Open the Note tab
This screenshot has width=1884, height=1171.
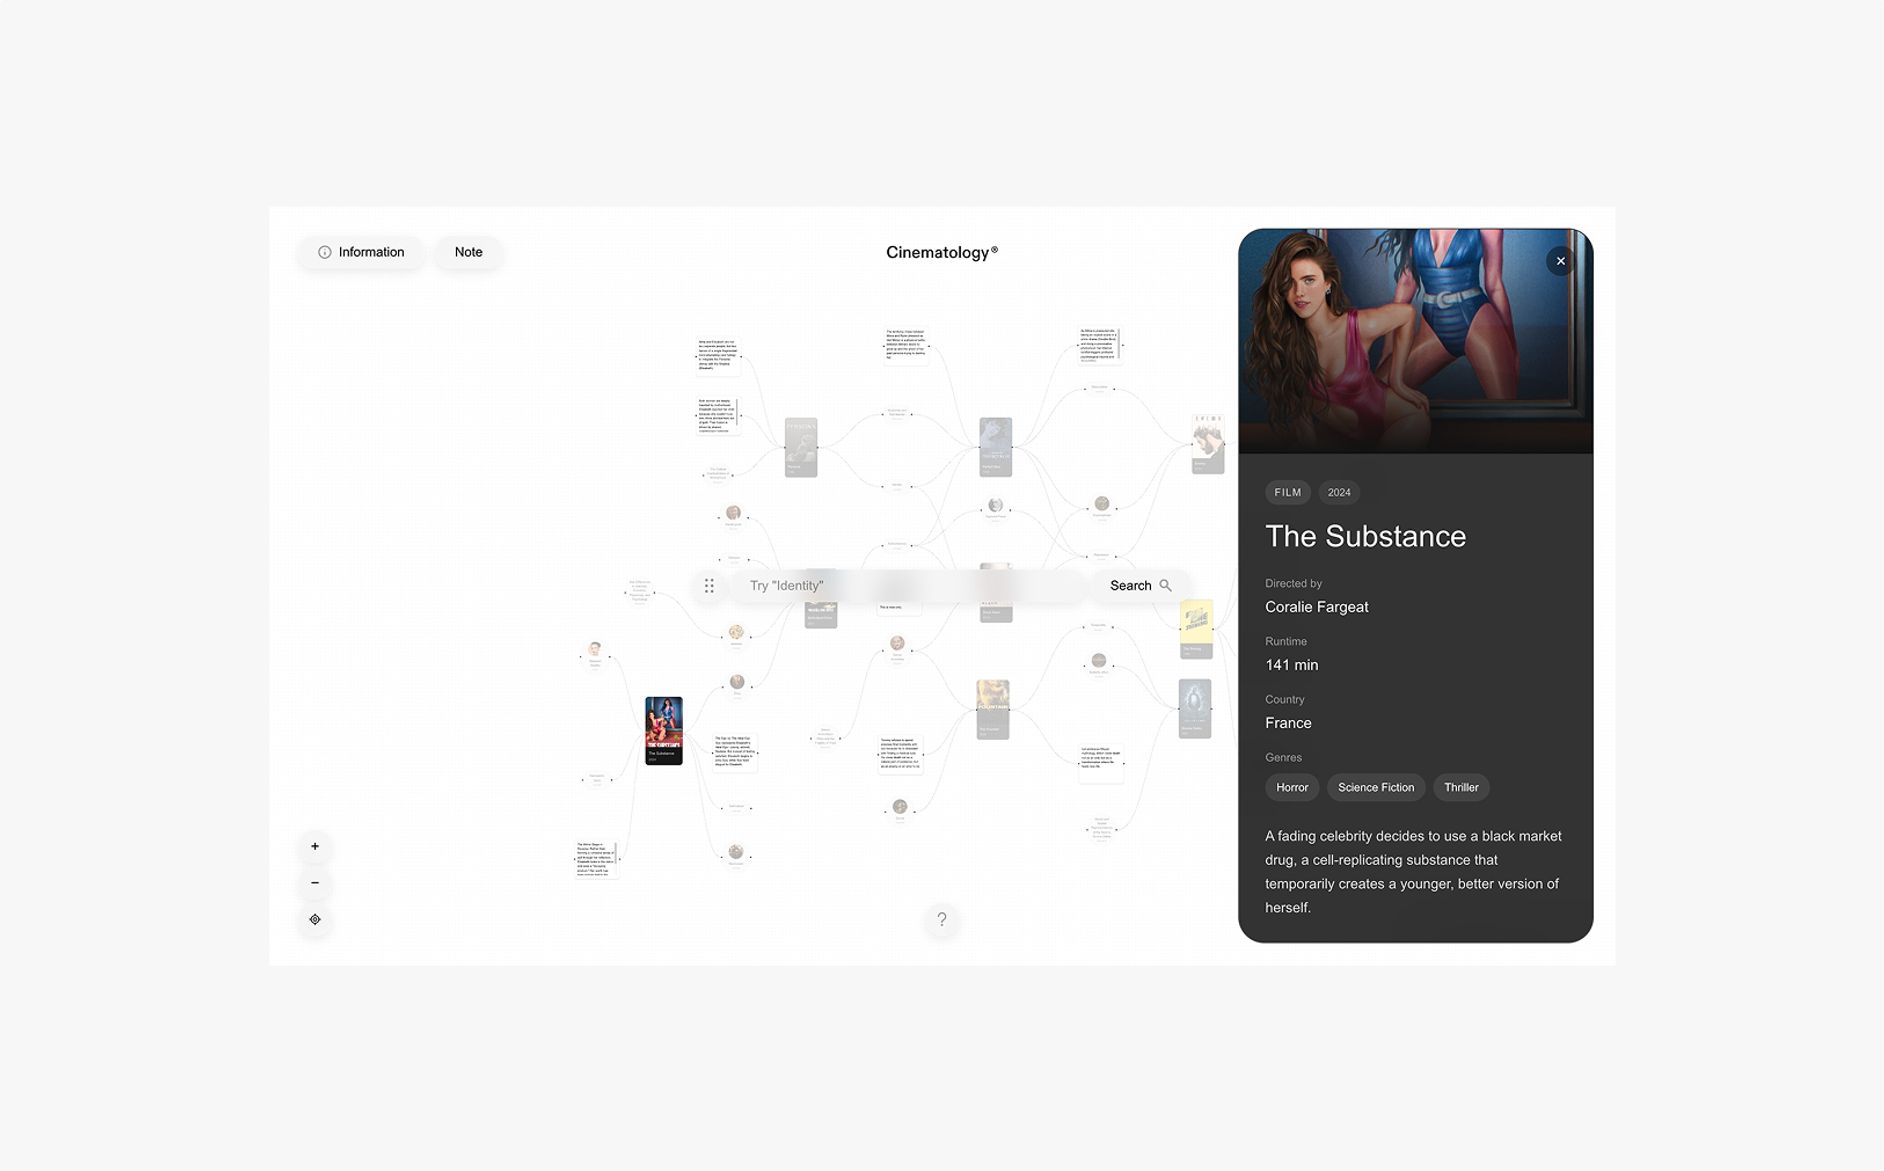(x=468, y=252)
